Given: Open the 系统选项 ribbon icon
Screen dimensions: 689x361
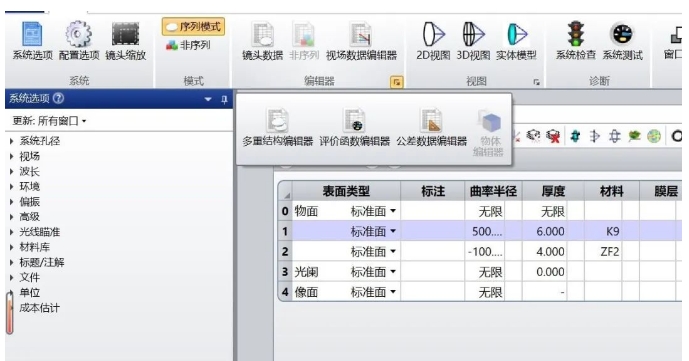Looking at the screenshot, I should [33, 41].
